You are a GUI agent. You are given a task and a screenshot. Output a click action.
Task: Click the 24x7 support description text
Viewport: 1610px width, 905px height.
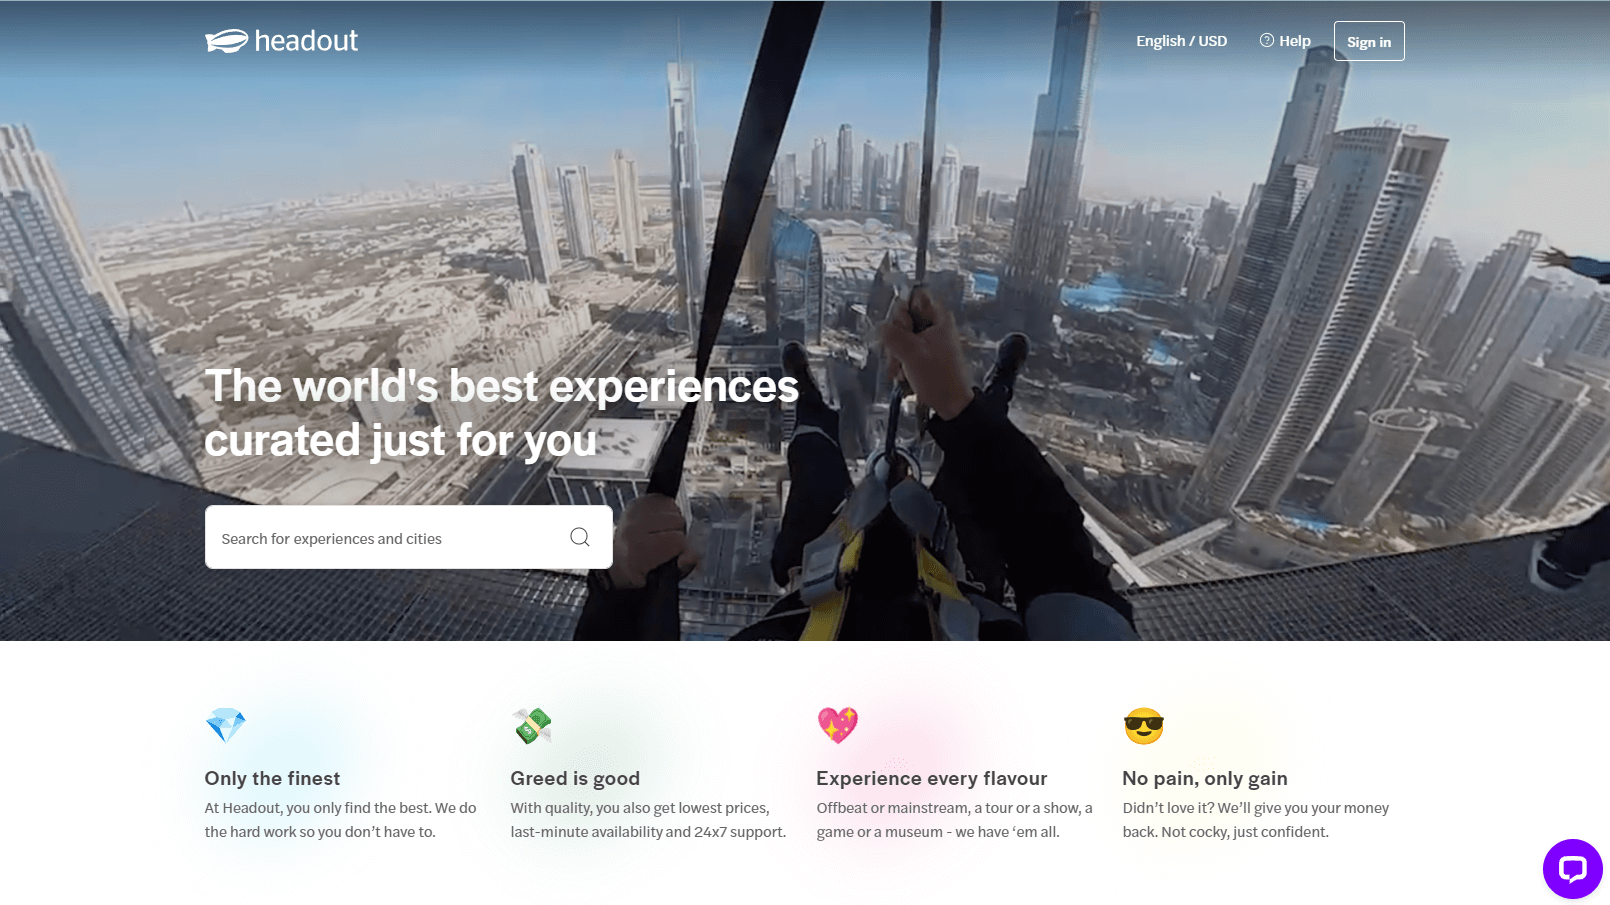tap(648, 820)
